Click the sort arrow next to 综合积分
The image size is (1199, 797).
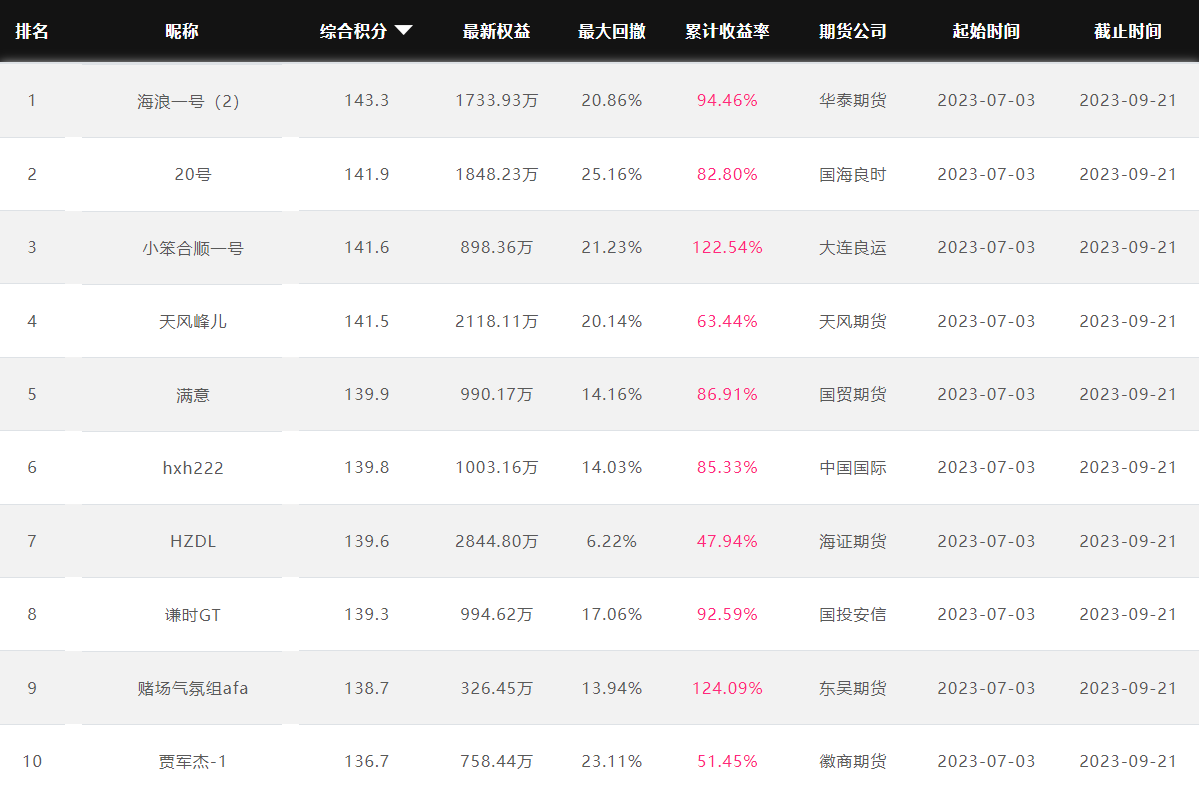click(404, 31)
